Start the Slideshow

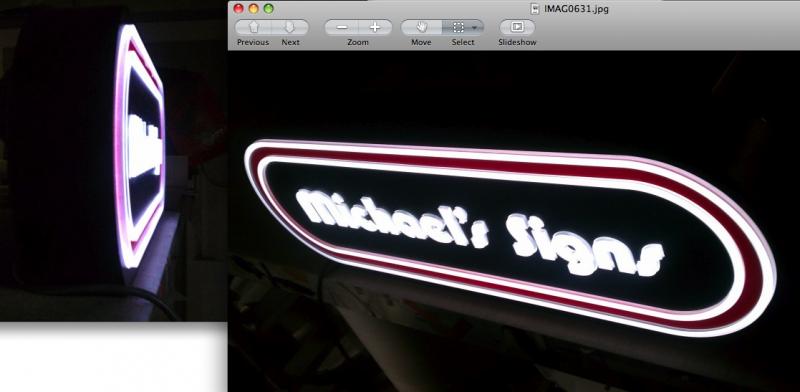click(517, 27)
